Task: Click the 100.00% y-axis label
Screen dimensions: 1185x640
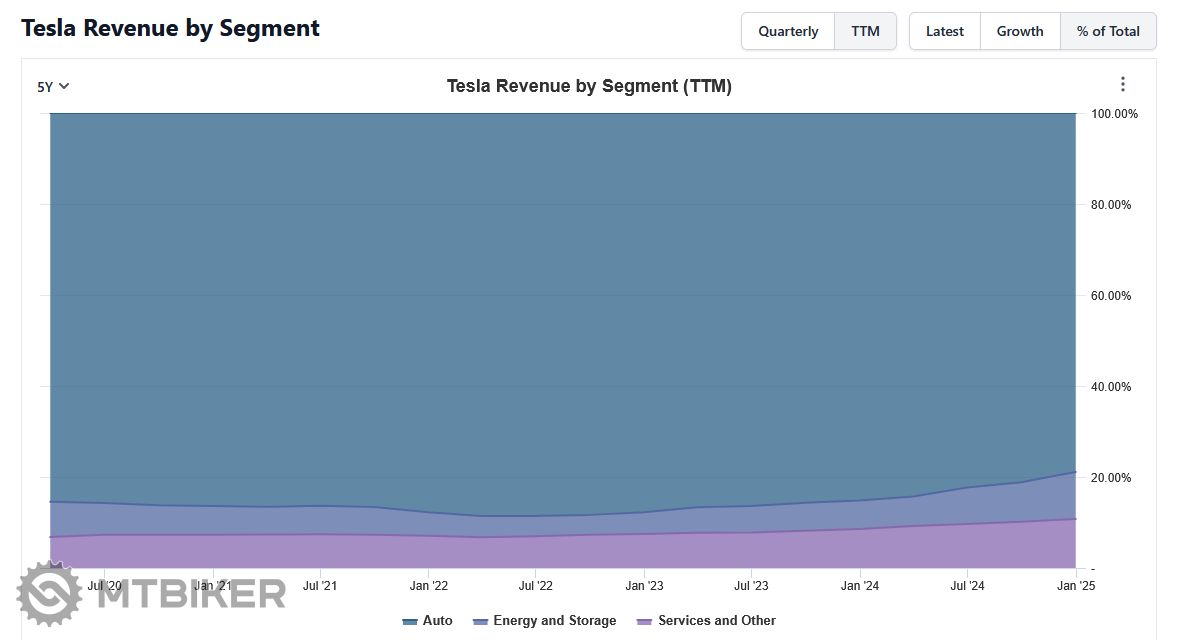Action: click(x=1112, y=114)
